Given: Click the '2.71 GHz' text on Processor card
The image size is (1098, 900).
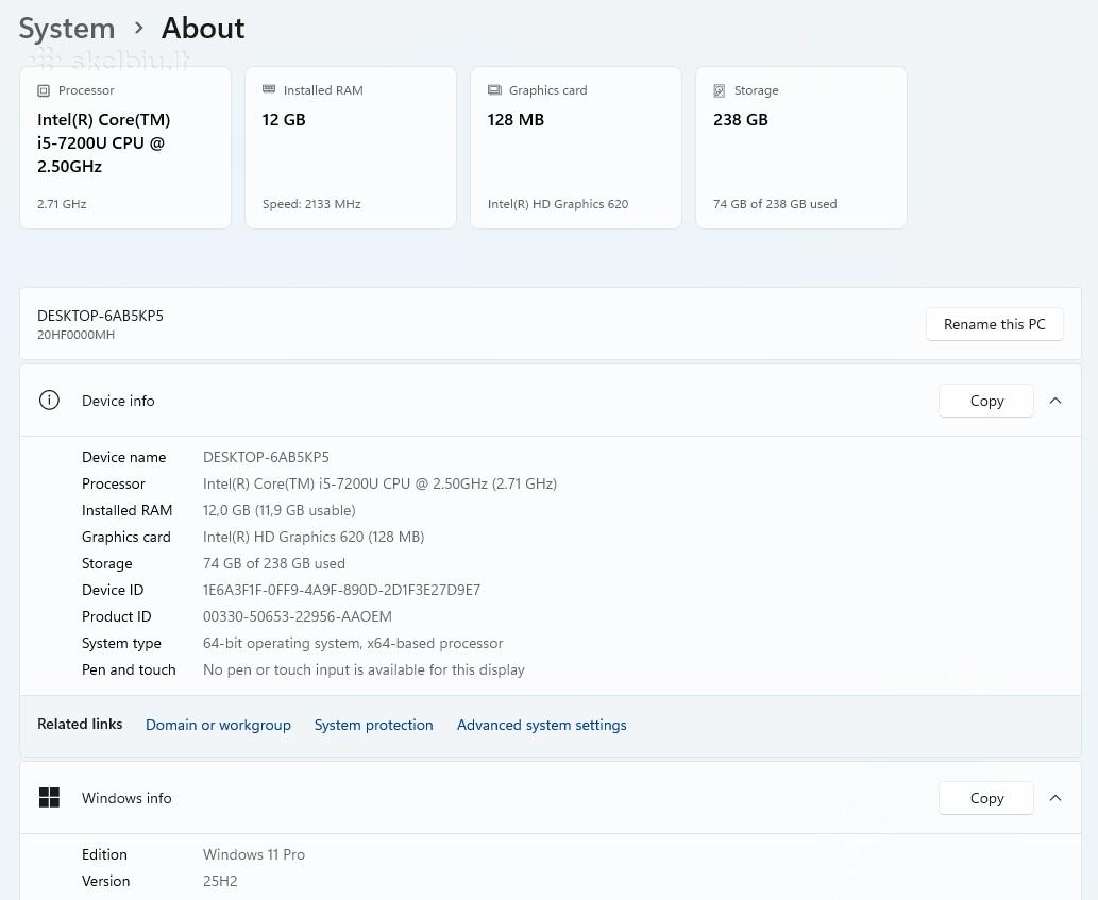Looking at the screenshot, I should click(x=62, y=204).
